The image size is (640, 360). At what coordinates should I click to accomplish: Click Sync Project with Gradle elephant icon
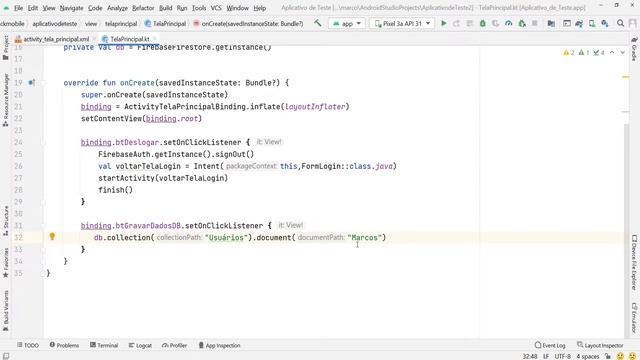point(579,24)
